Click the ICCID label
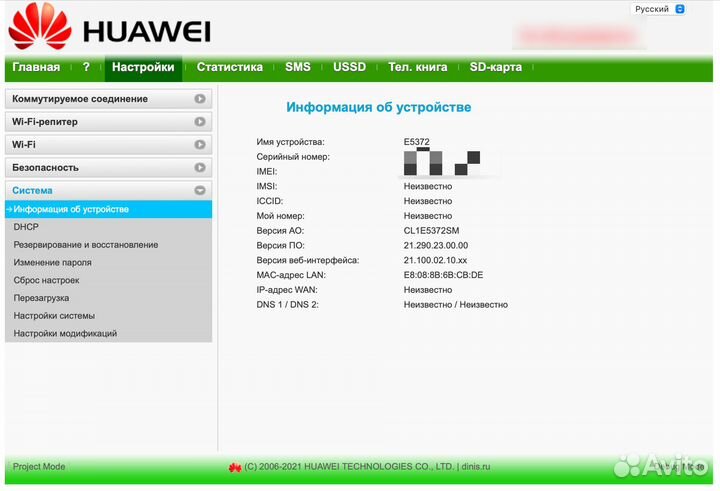 [x=270, y=201]
